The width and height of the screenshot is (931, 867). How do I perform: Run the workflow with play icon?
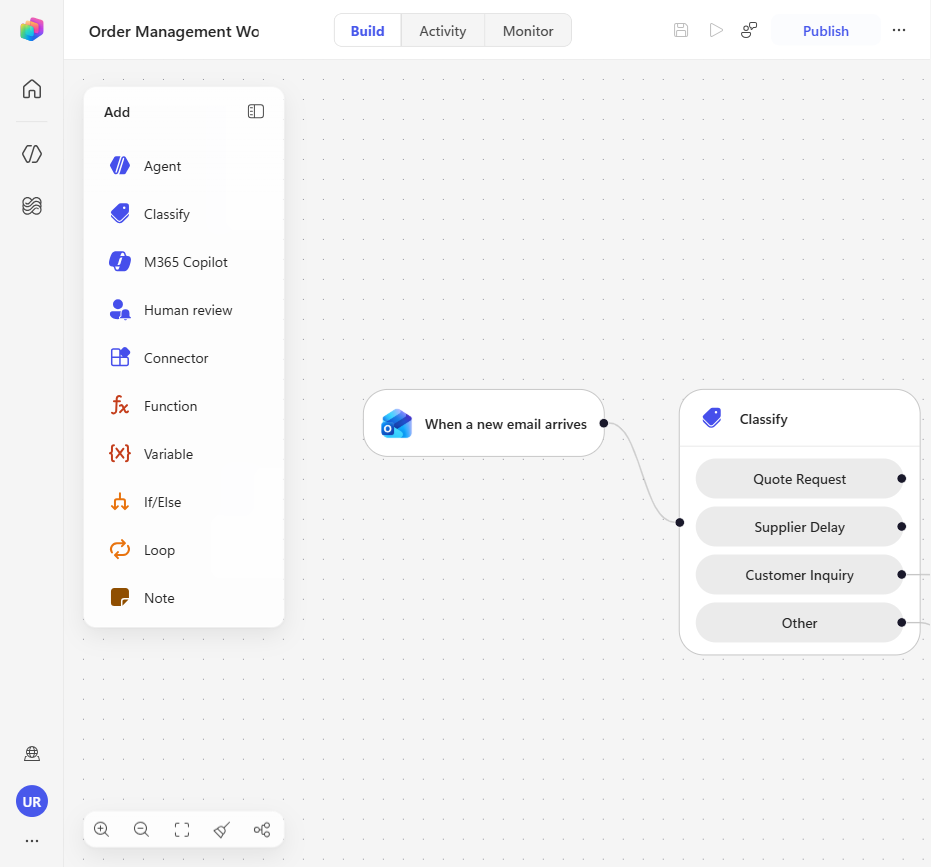(x=716, y=30)
